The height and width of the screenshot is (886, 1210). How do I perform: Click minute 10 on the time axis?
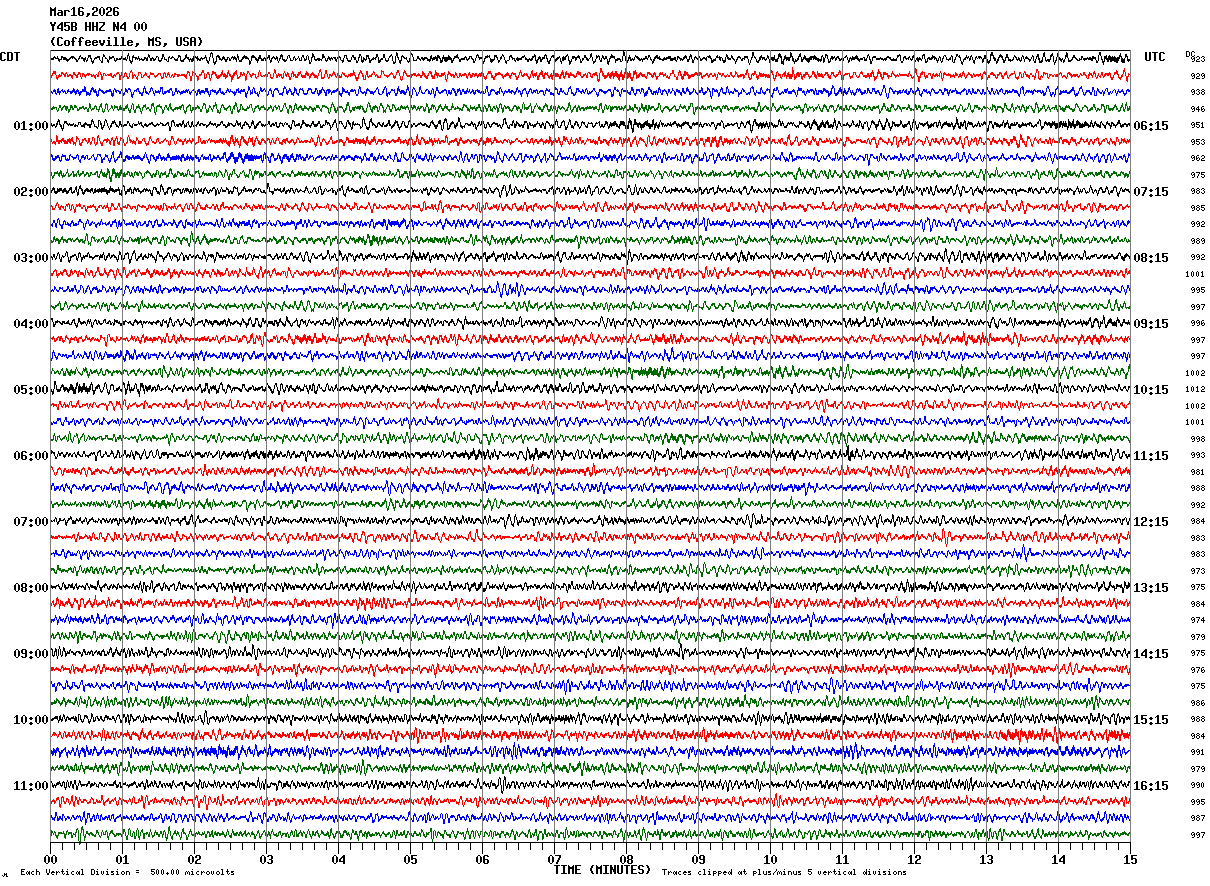(x=770, y=859)
